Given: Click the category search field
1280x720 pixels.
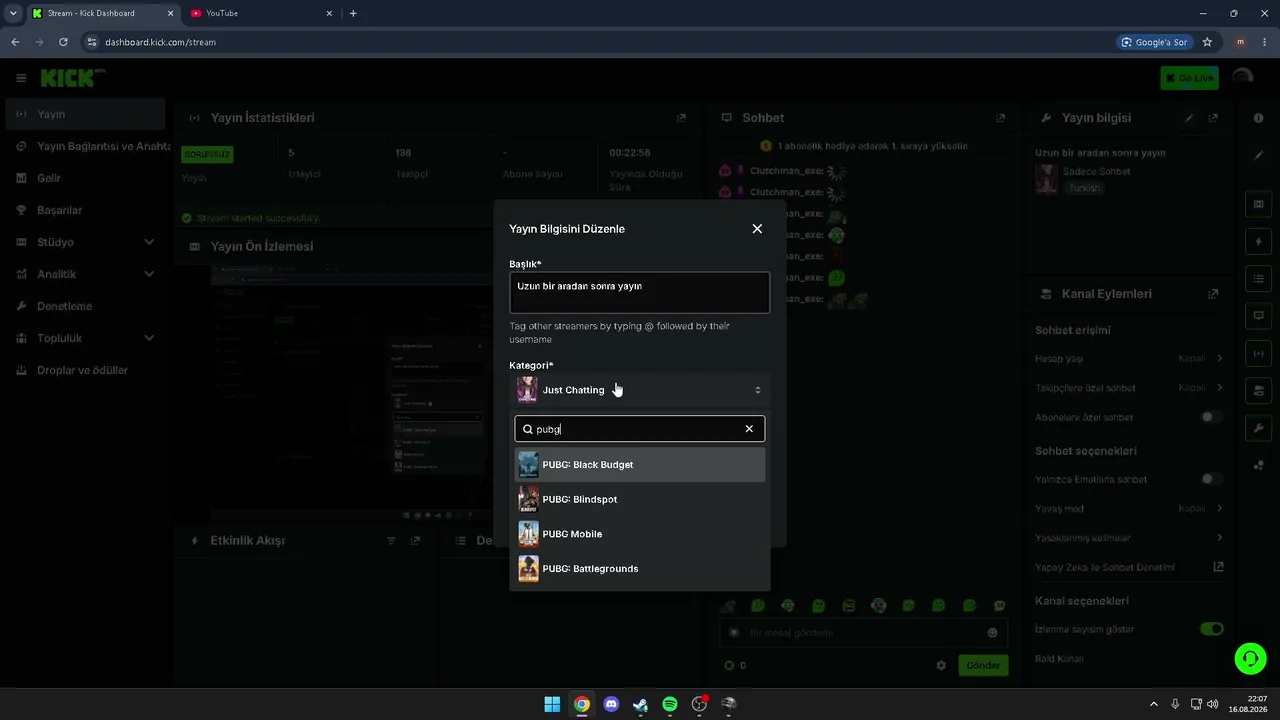Looking at the screenshot, I should tap(640, 429).
